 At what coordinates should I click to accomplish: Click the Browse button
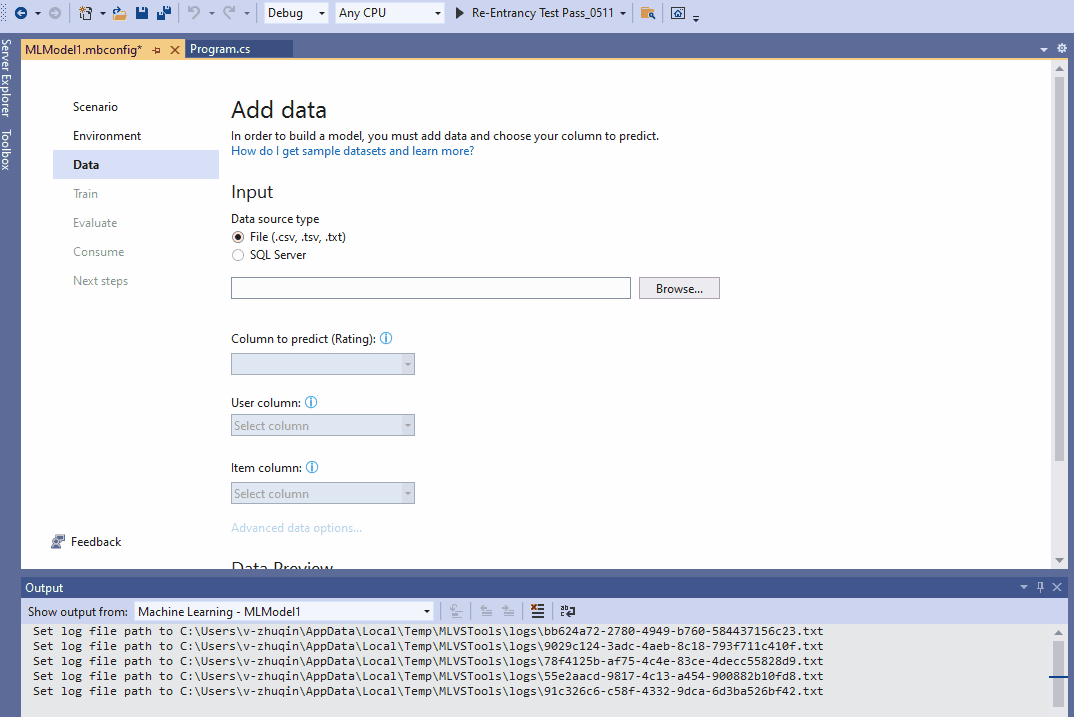click(x=678, y=288)
